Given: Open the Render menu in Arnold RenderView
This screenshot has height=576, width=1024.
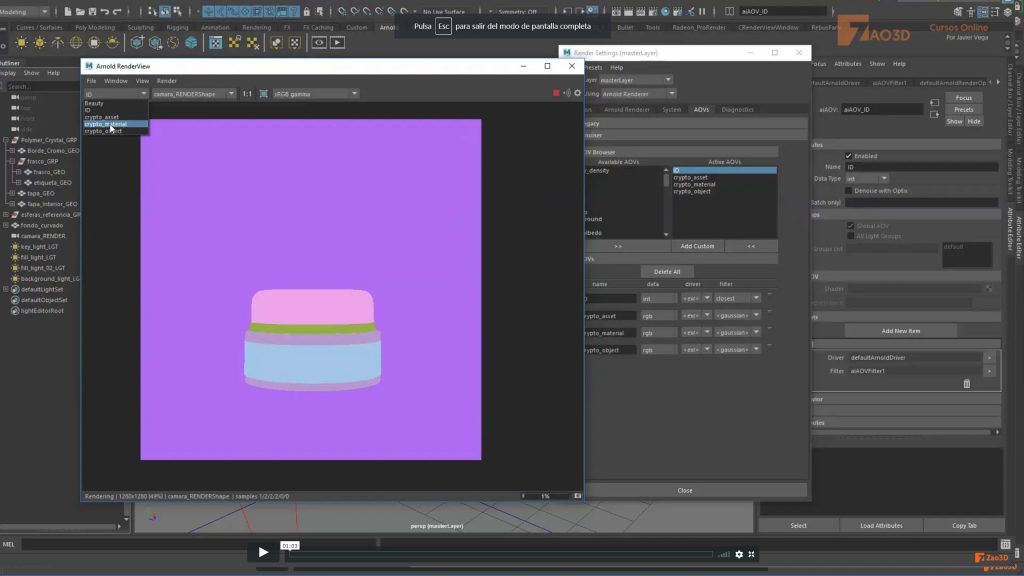Looking at the screenshot, I should tap(166, 81).
